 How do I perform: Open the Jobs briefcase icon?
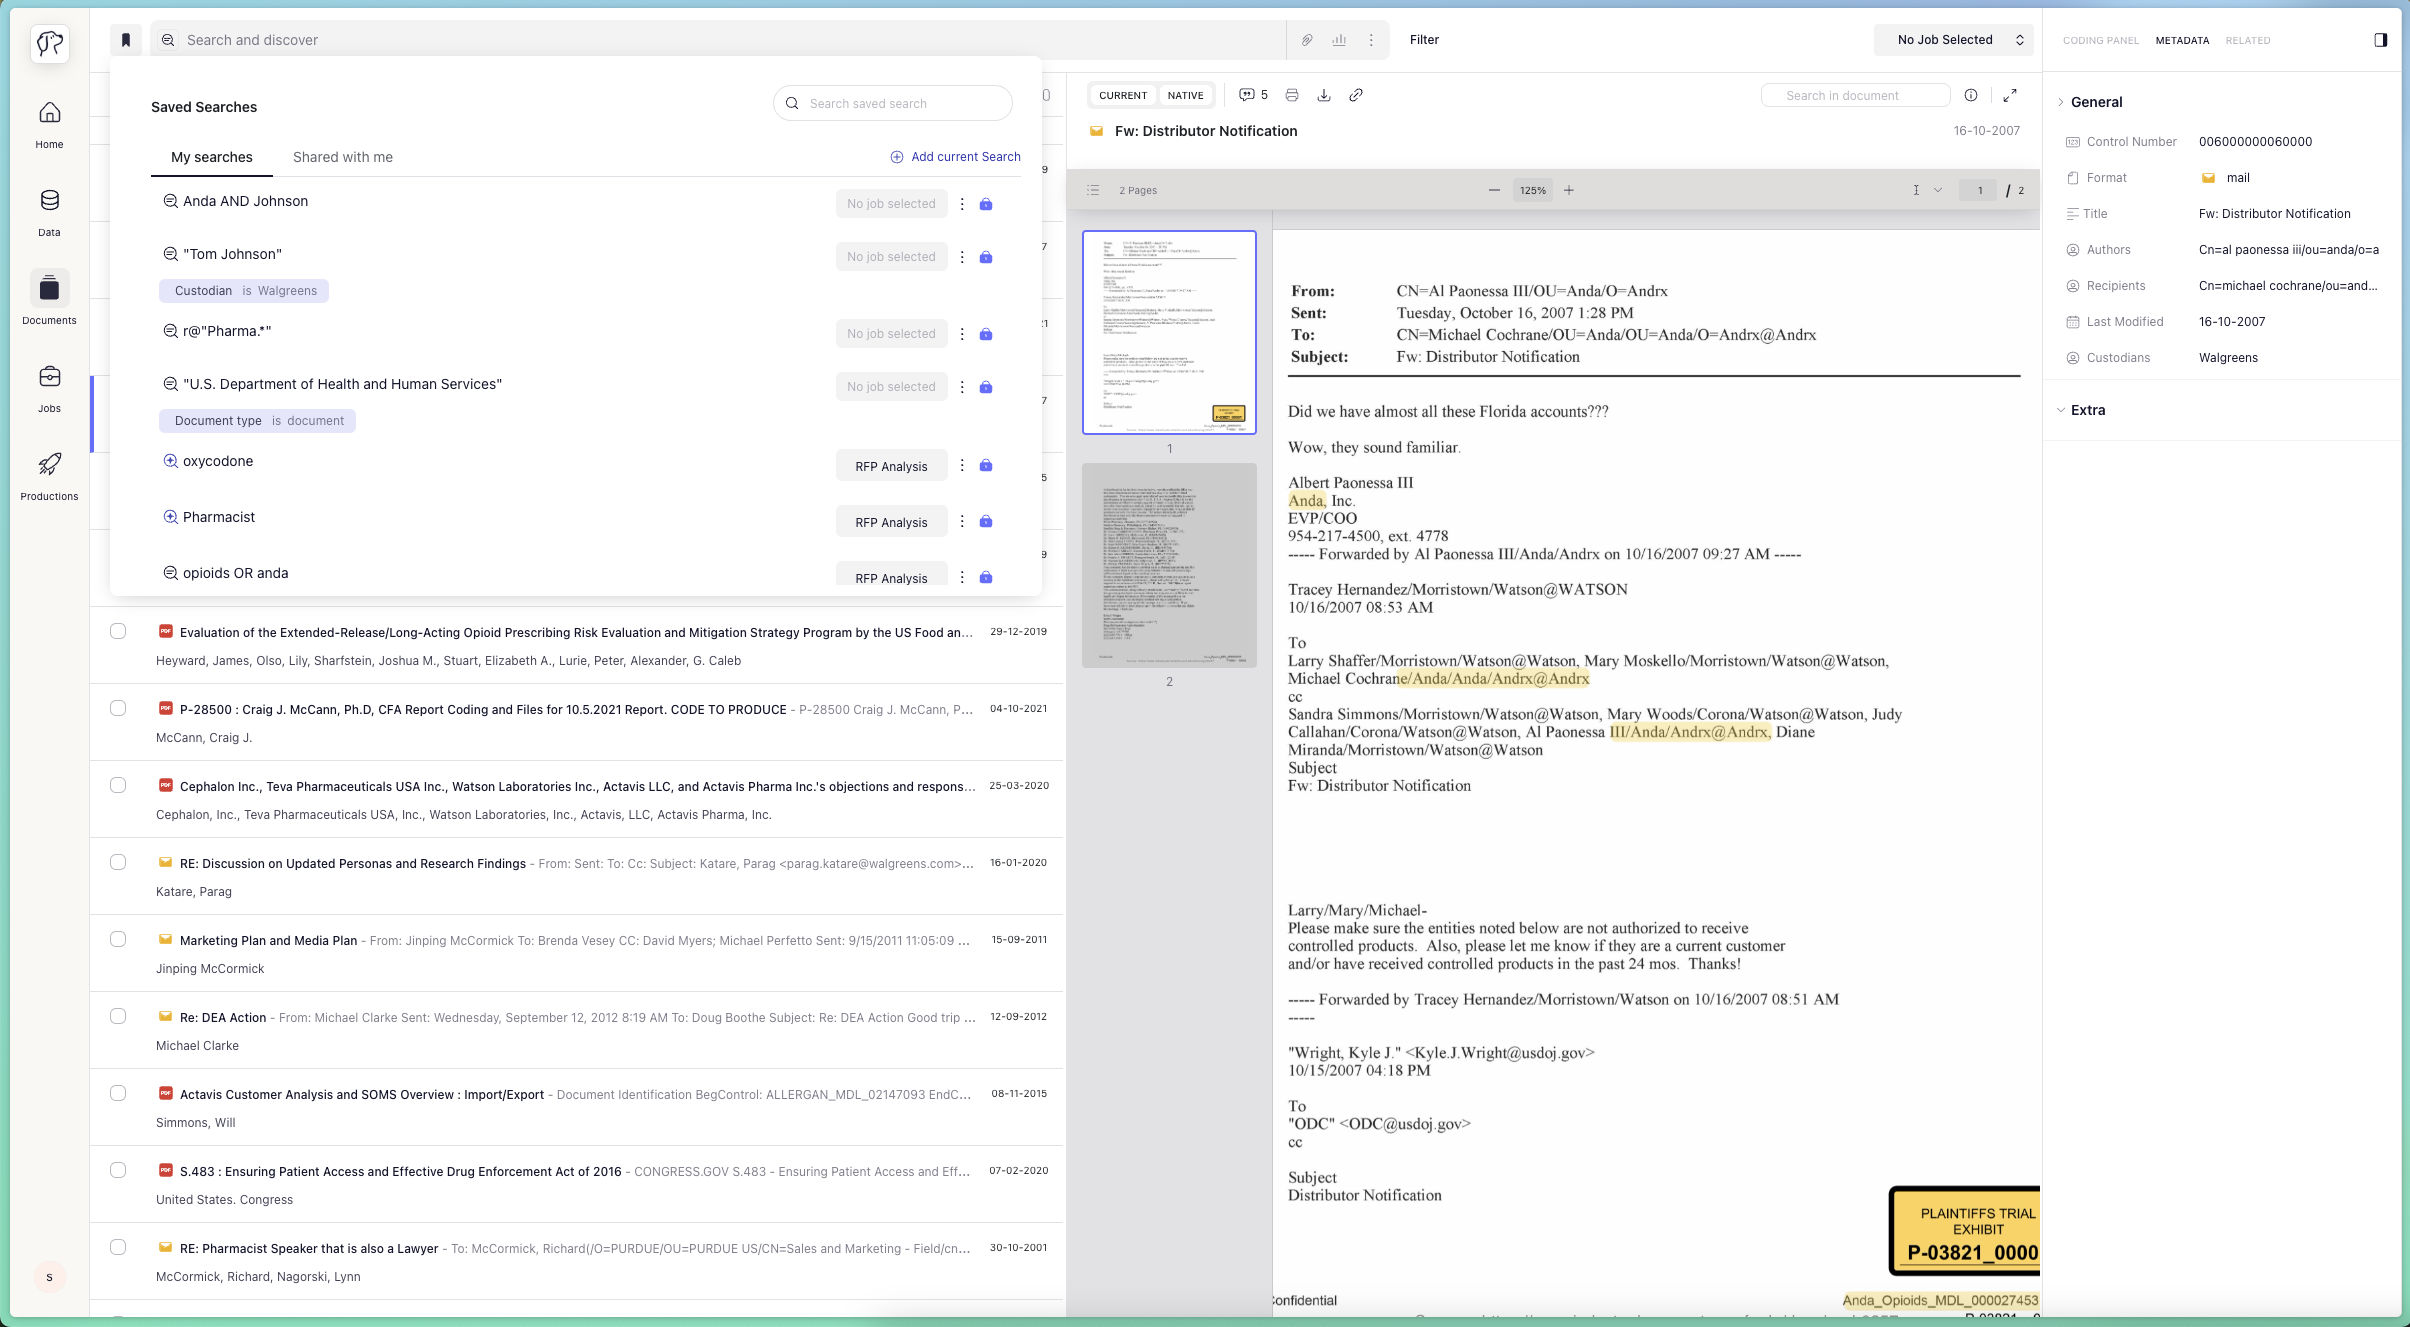pyautogui.click(x=49, y=377)
